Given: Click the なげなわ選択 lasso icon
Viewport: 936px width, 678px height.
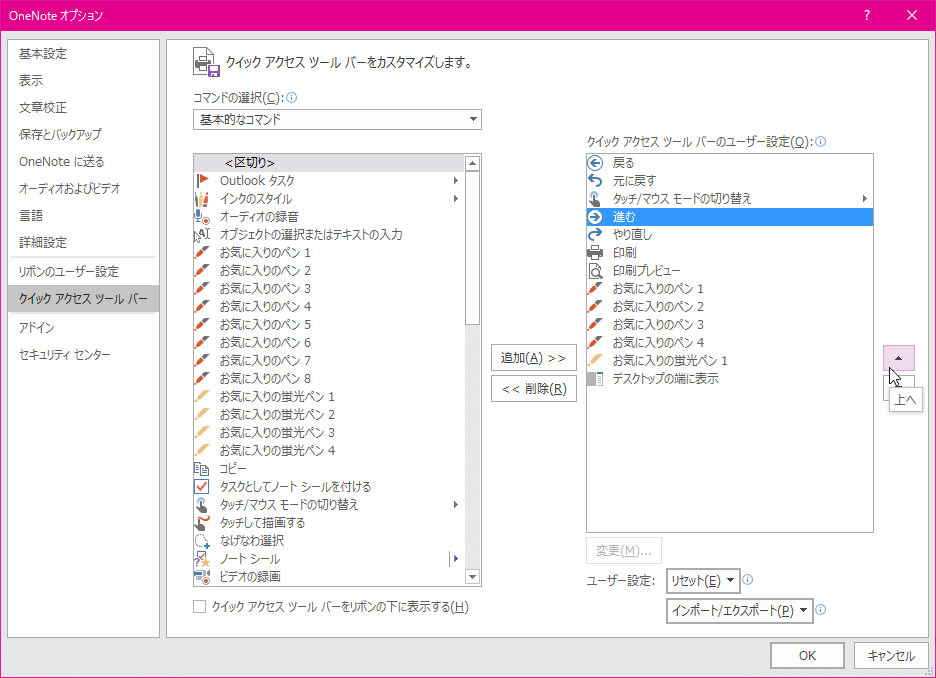Looking at the screenshot, I should coord(203,541).
